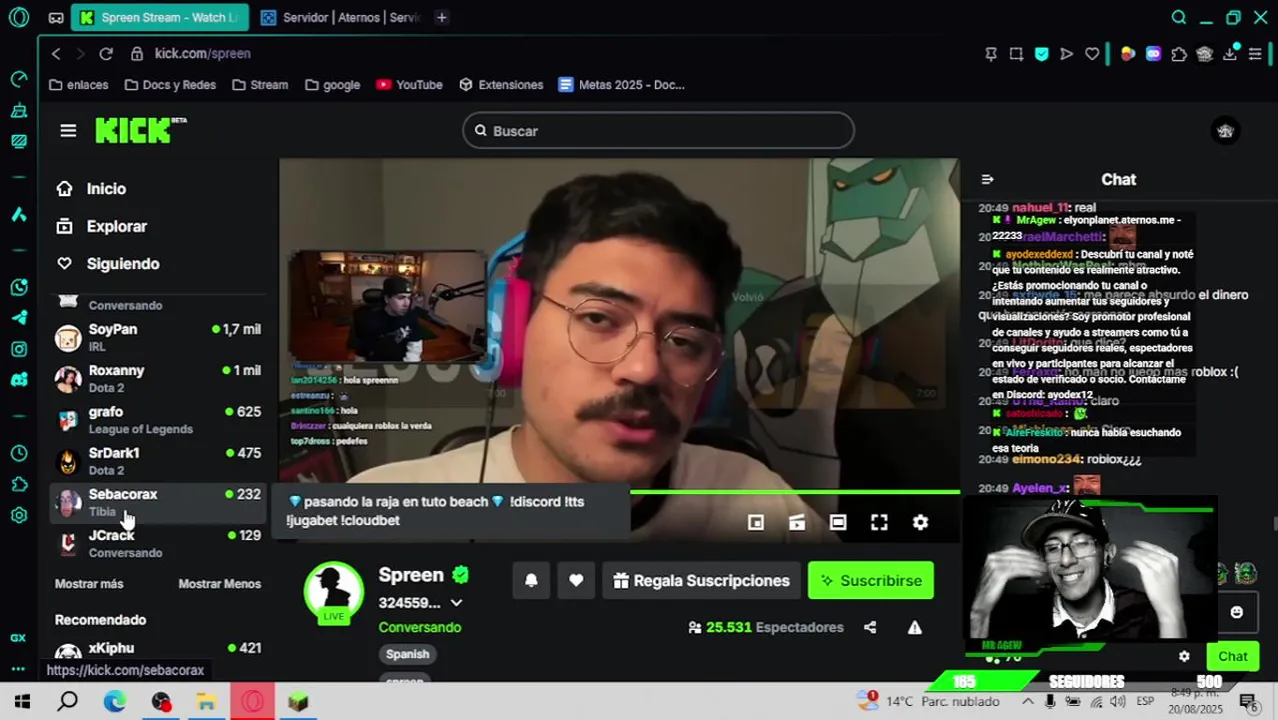1278x720 pixels.
Task: Open clip creation icon on player
Action: point(797,522)
